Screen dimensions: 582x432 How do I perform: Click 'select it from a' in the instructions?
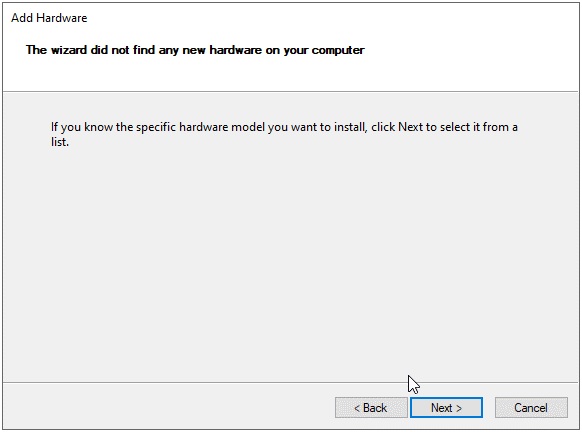coord(479,127)
